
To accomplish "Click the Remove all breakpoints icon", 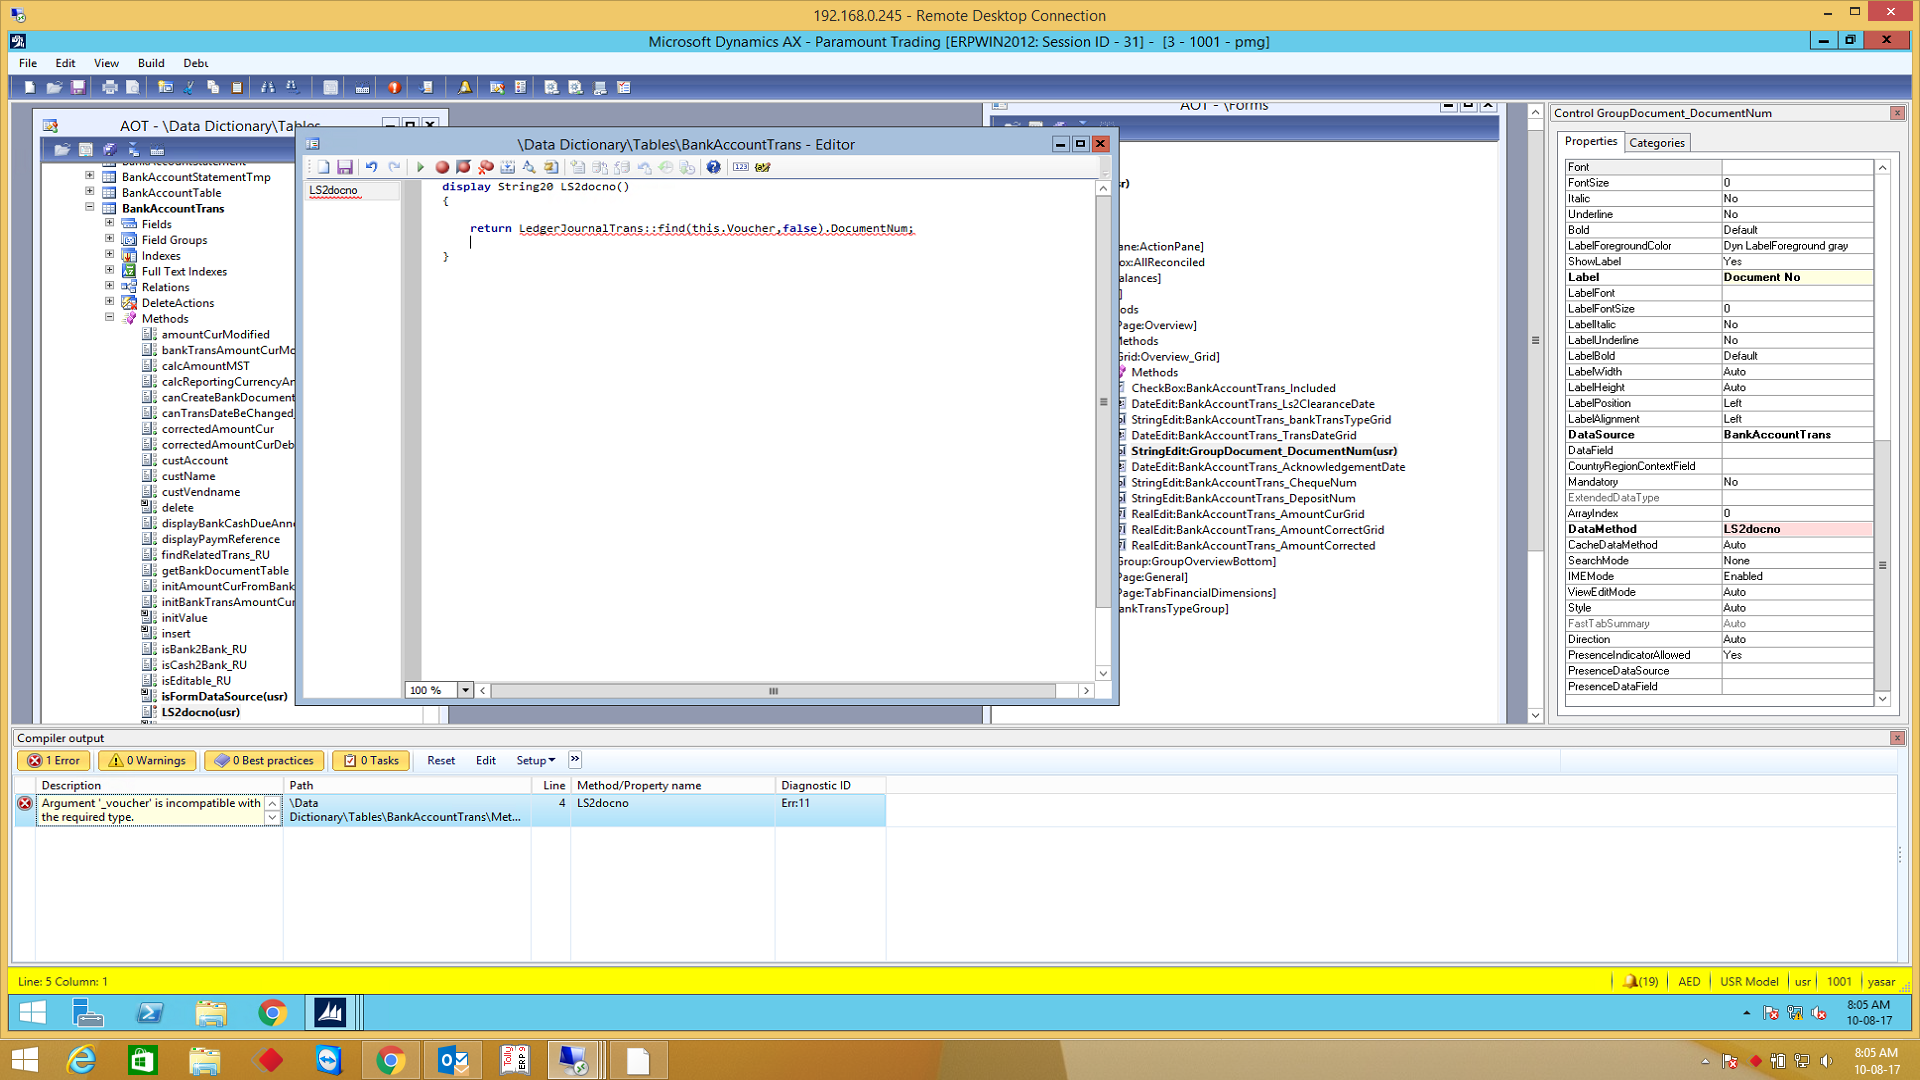I will coord(486,167).
